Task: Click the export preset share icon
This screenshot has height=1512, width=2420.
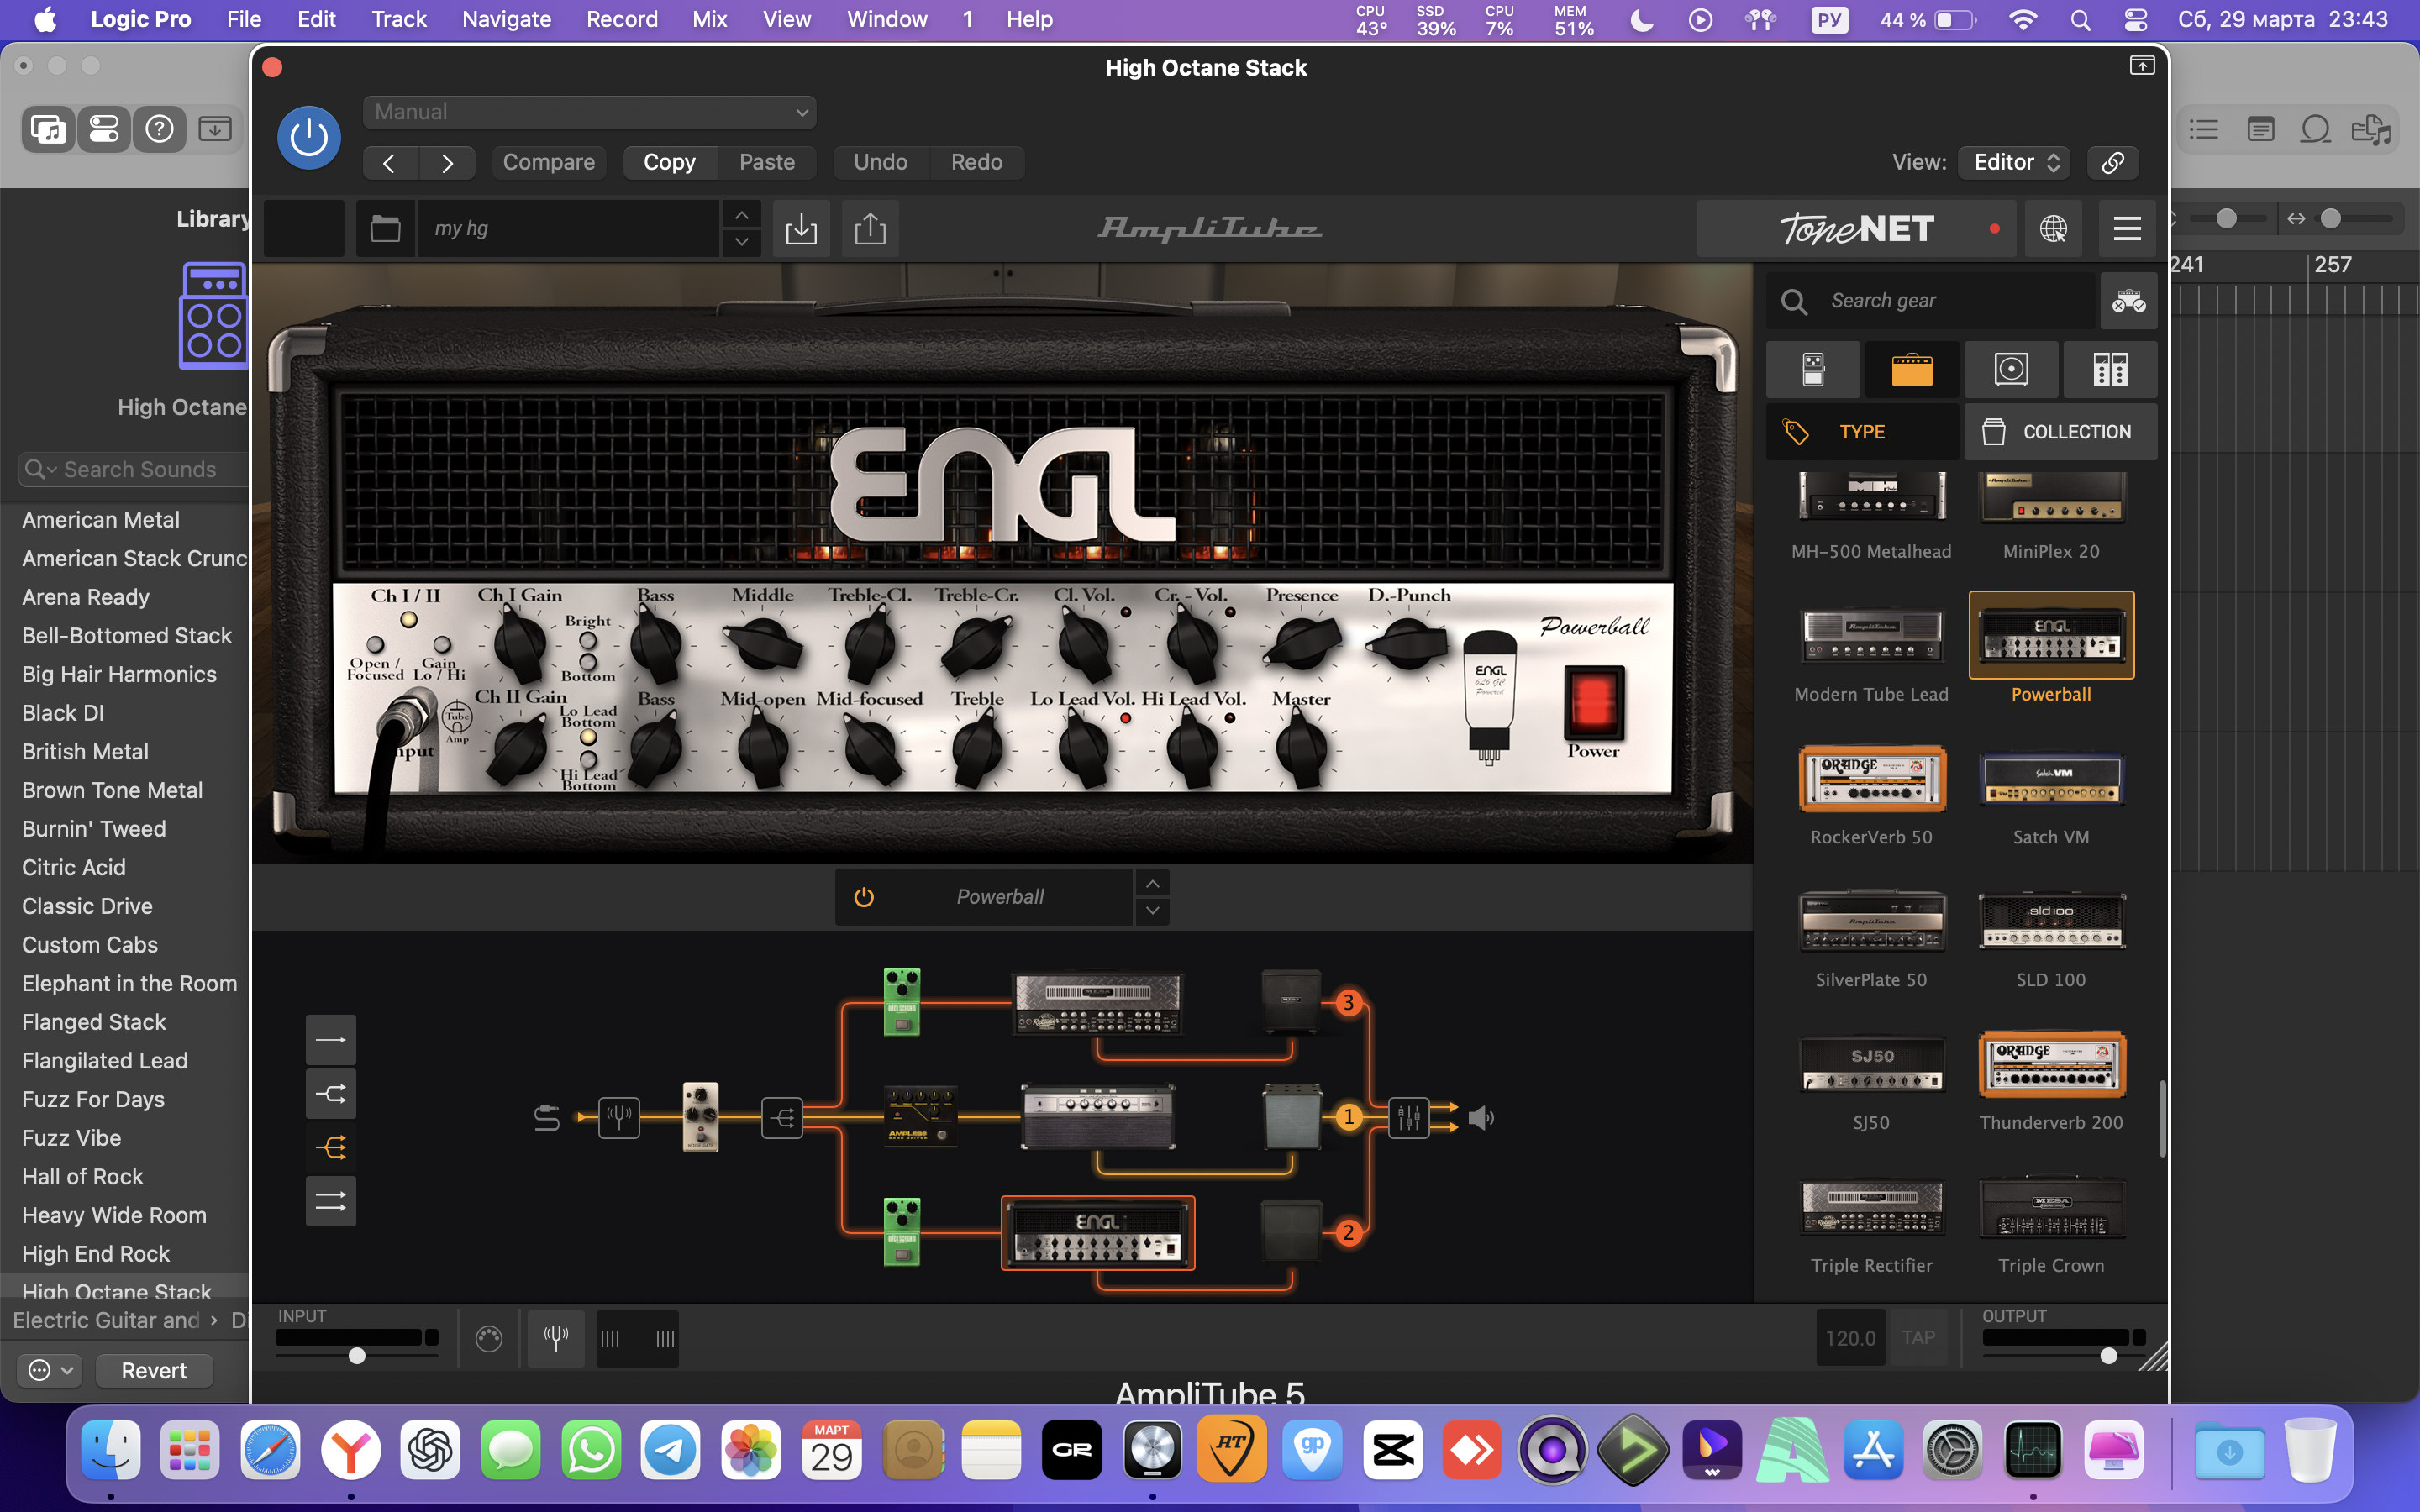Action: pyautogui.click(x=870, y=229)
